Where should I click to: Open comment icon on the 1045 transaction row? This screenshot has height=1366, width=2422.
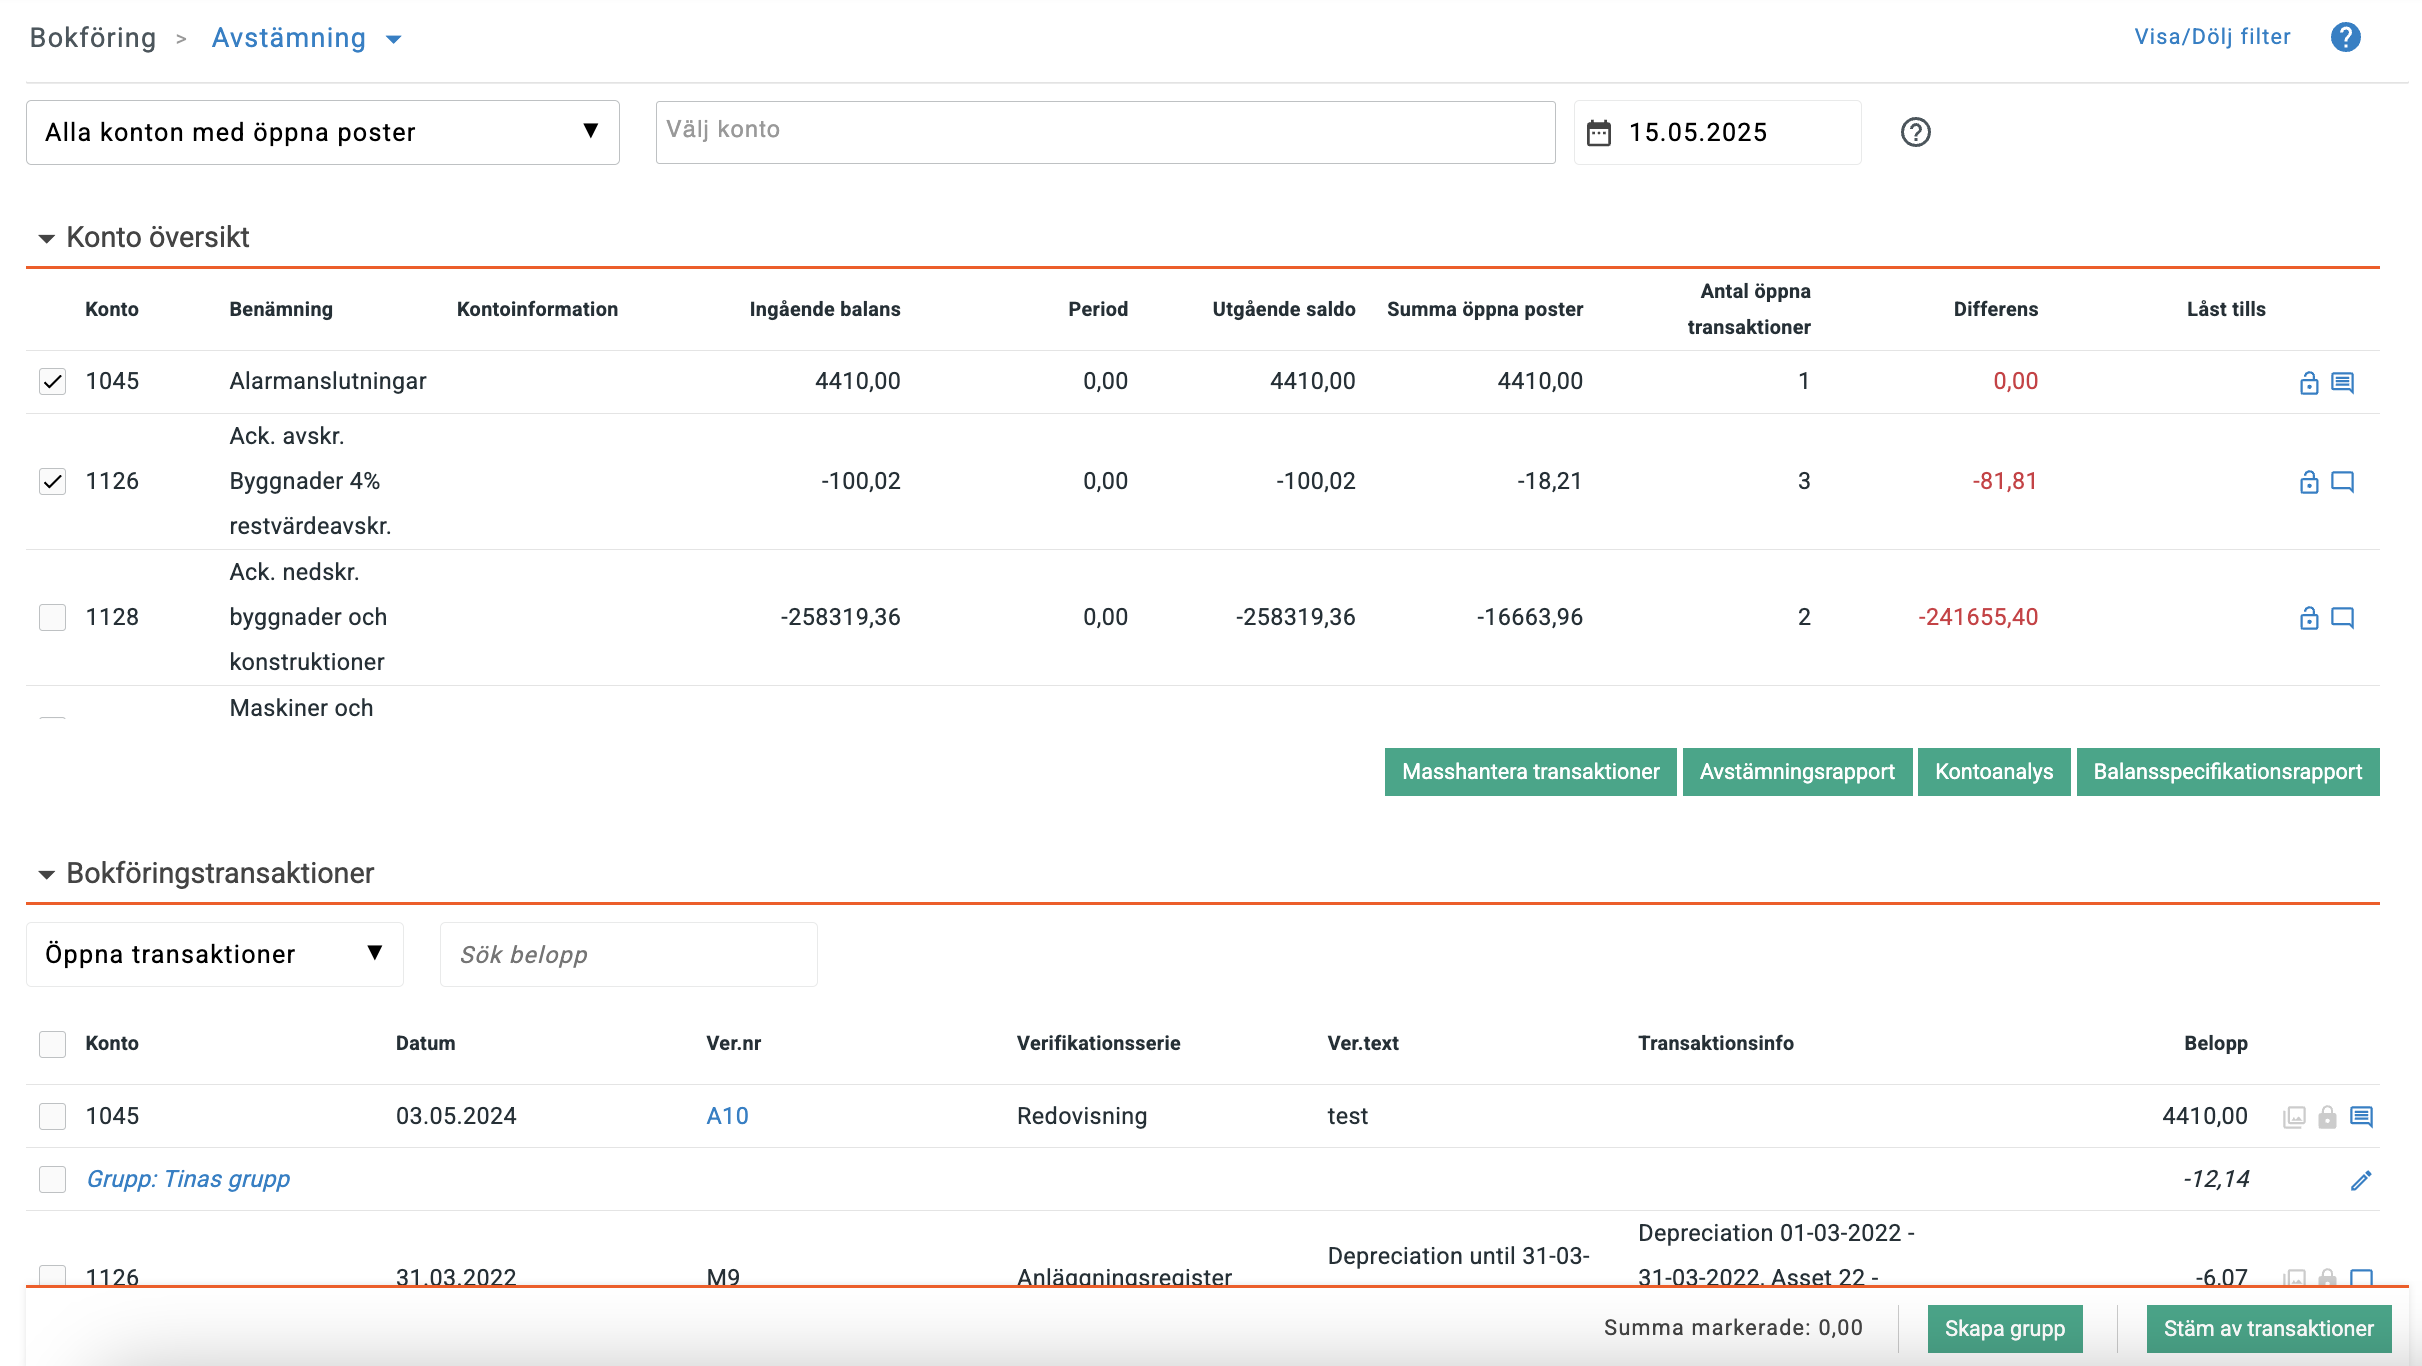[x=2361, y=1116]
